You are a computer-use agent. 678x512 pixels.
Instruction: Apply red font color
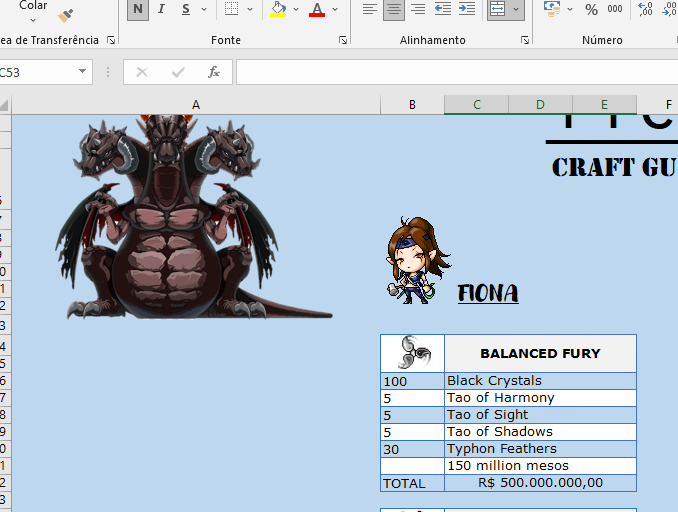click(x=317, y=9)
